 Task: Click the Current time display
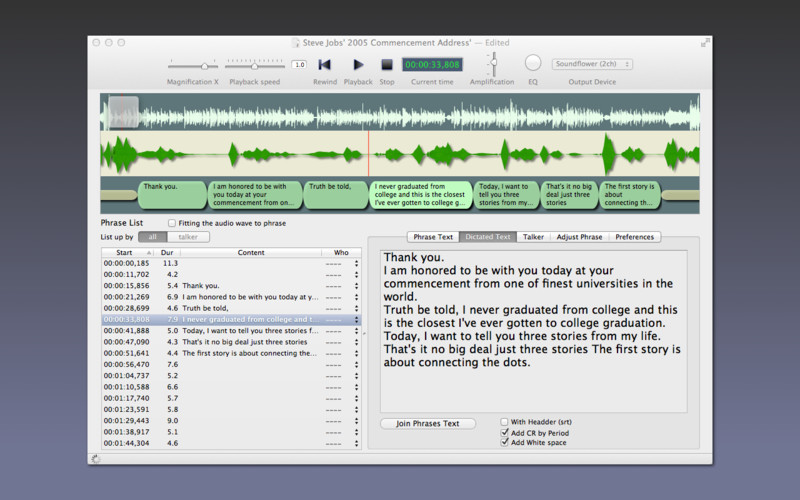click(432, 65)
